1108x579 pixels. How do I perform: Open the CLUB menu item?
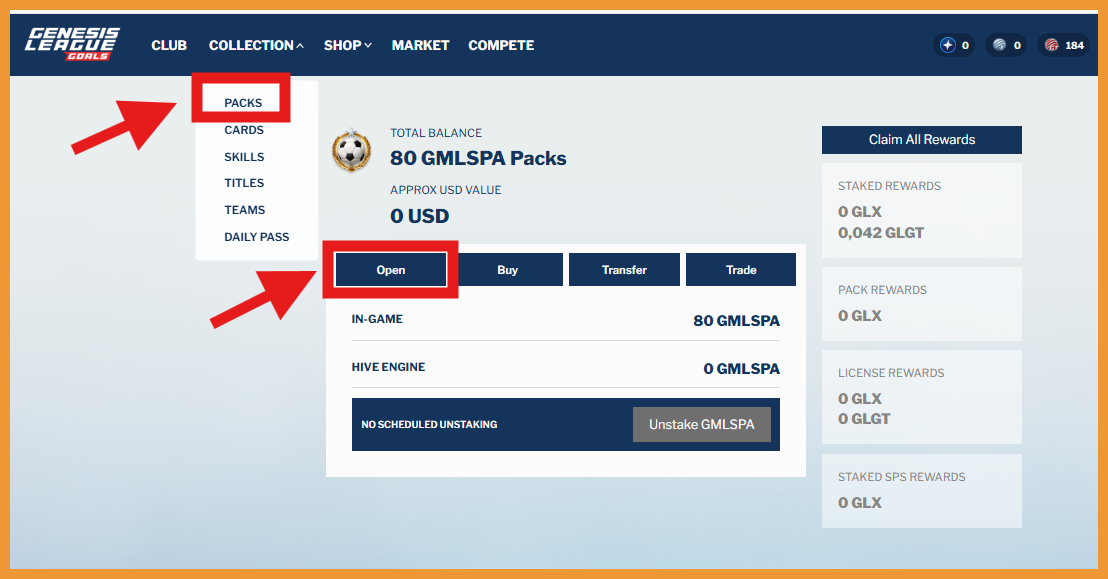coord(169,45)
